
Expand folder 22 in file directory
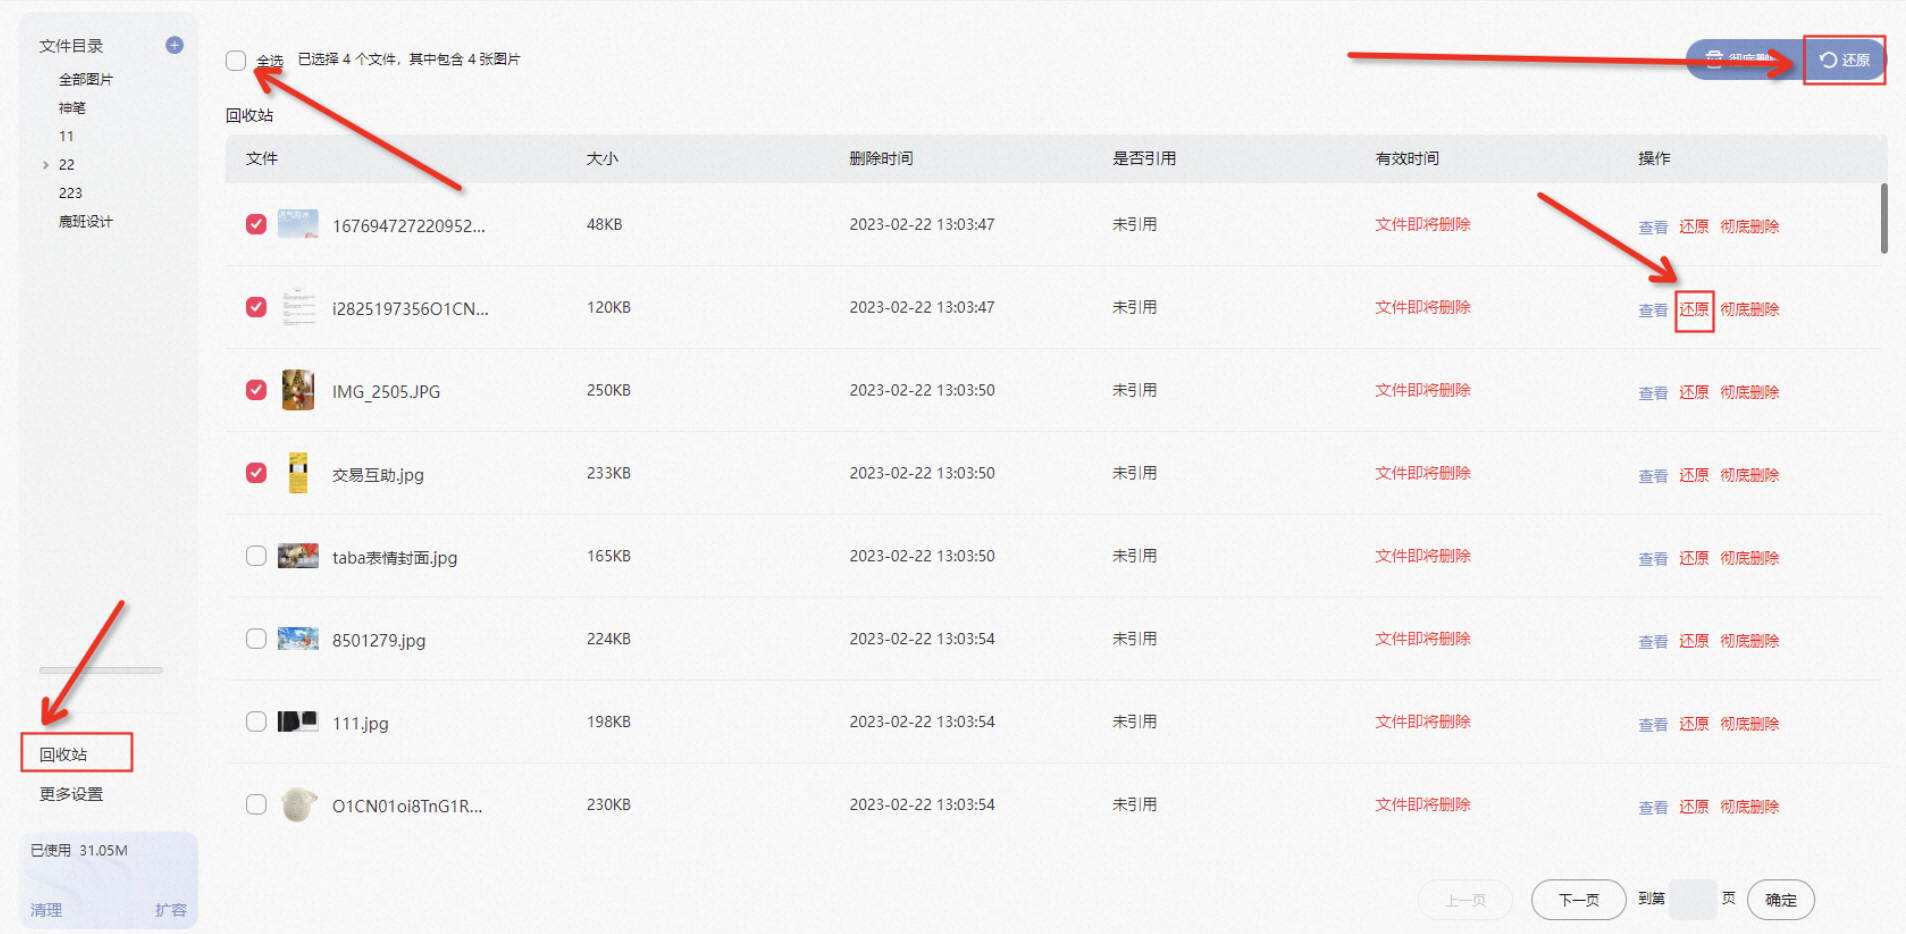45,165
